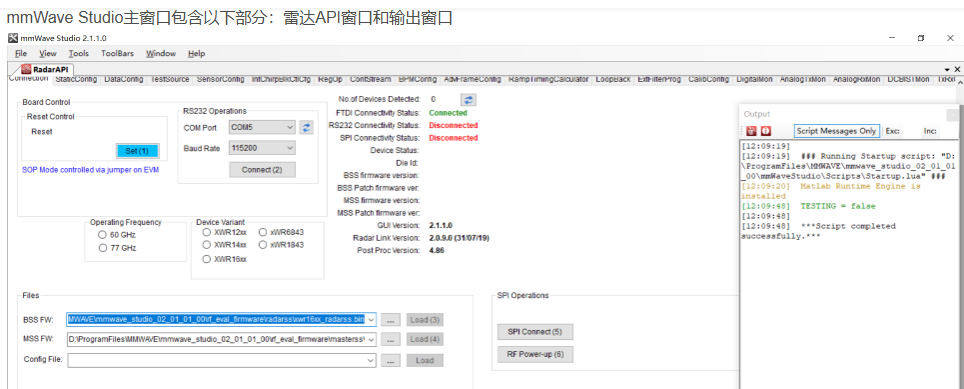Choose xWR6843 device variant
964x389 pixels.
(x=263, y=232)
